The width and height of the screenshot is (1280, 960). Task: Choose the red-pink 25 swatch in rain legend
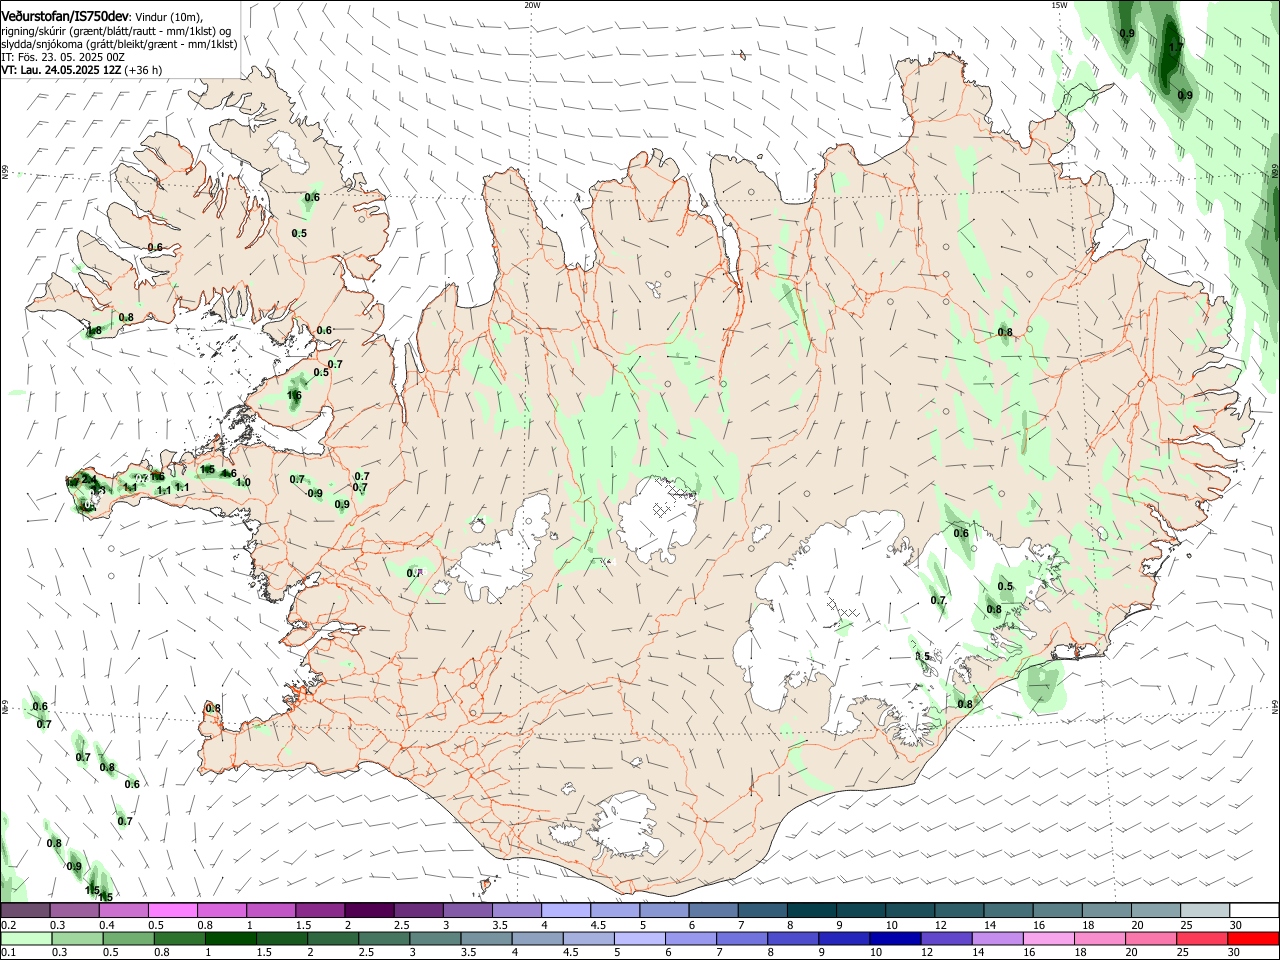[1201, 939]
